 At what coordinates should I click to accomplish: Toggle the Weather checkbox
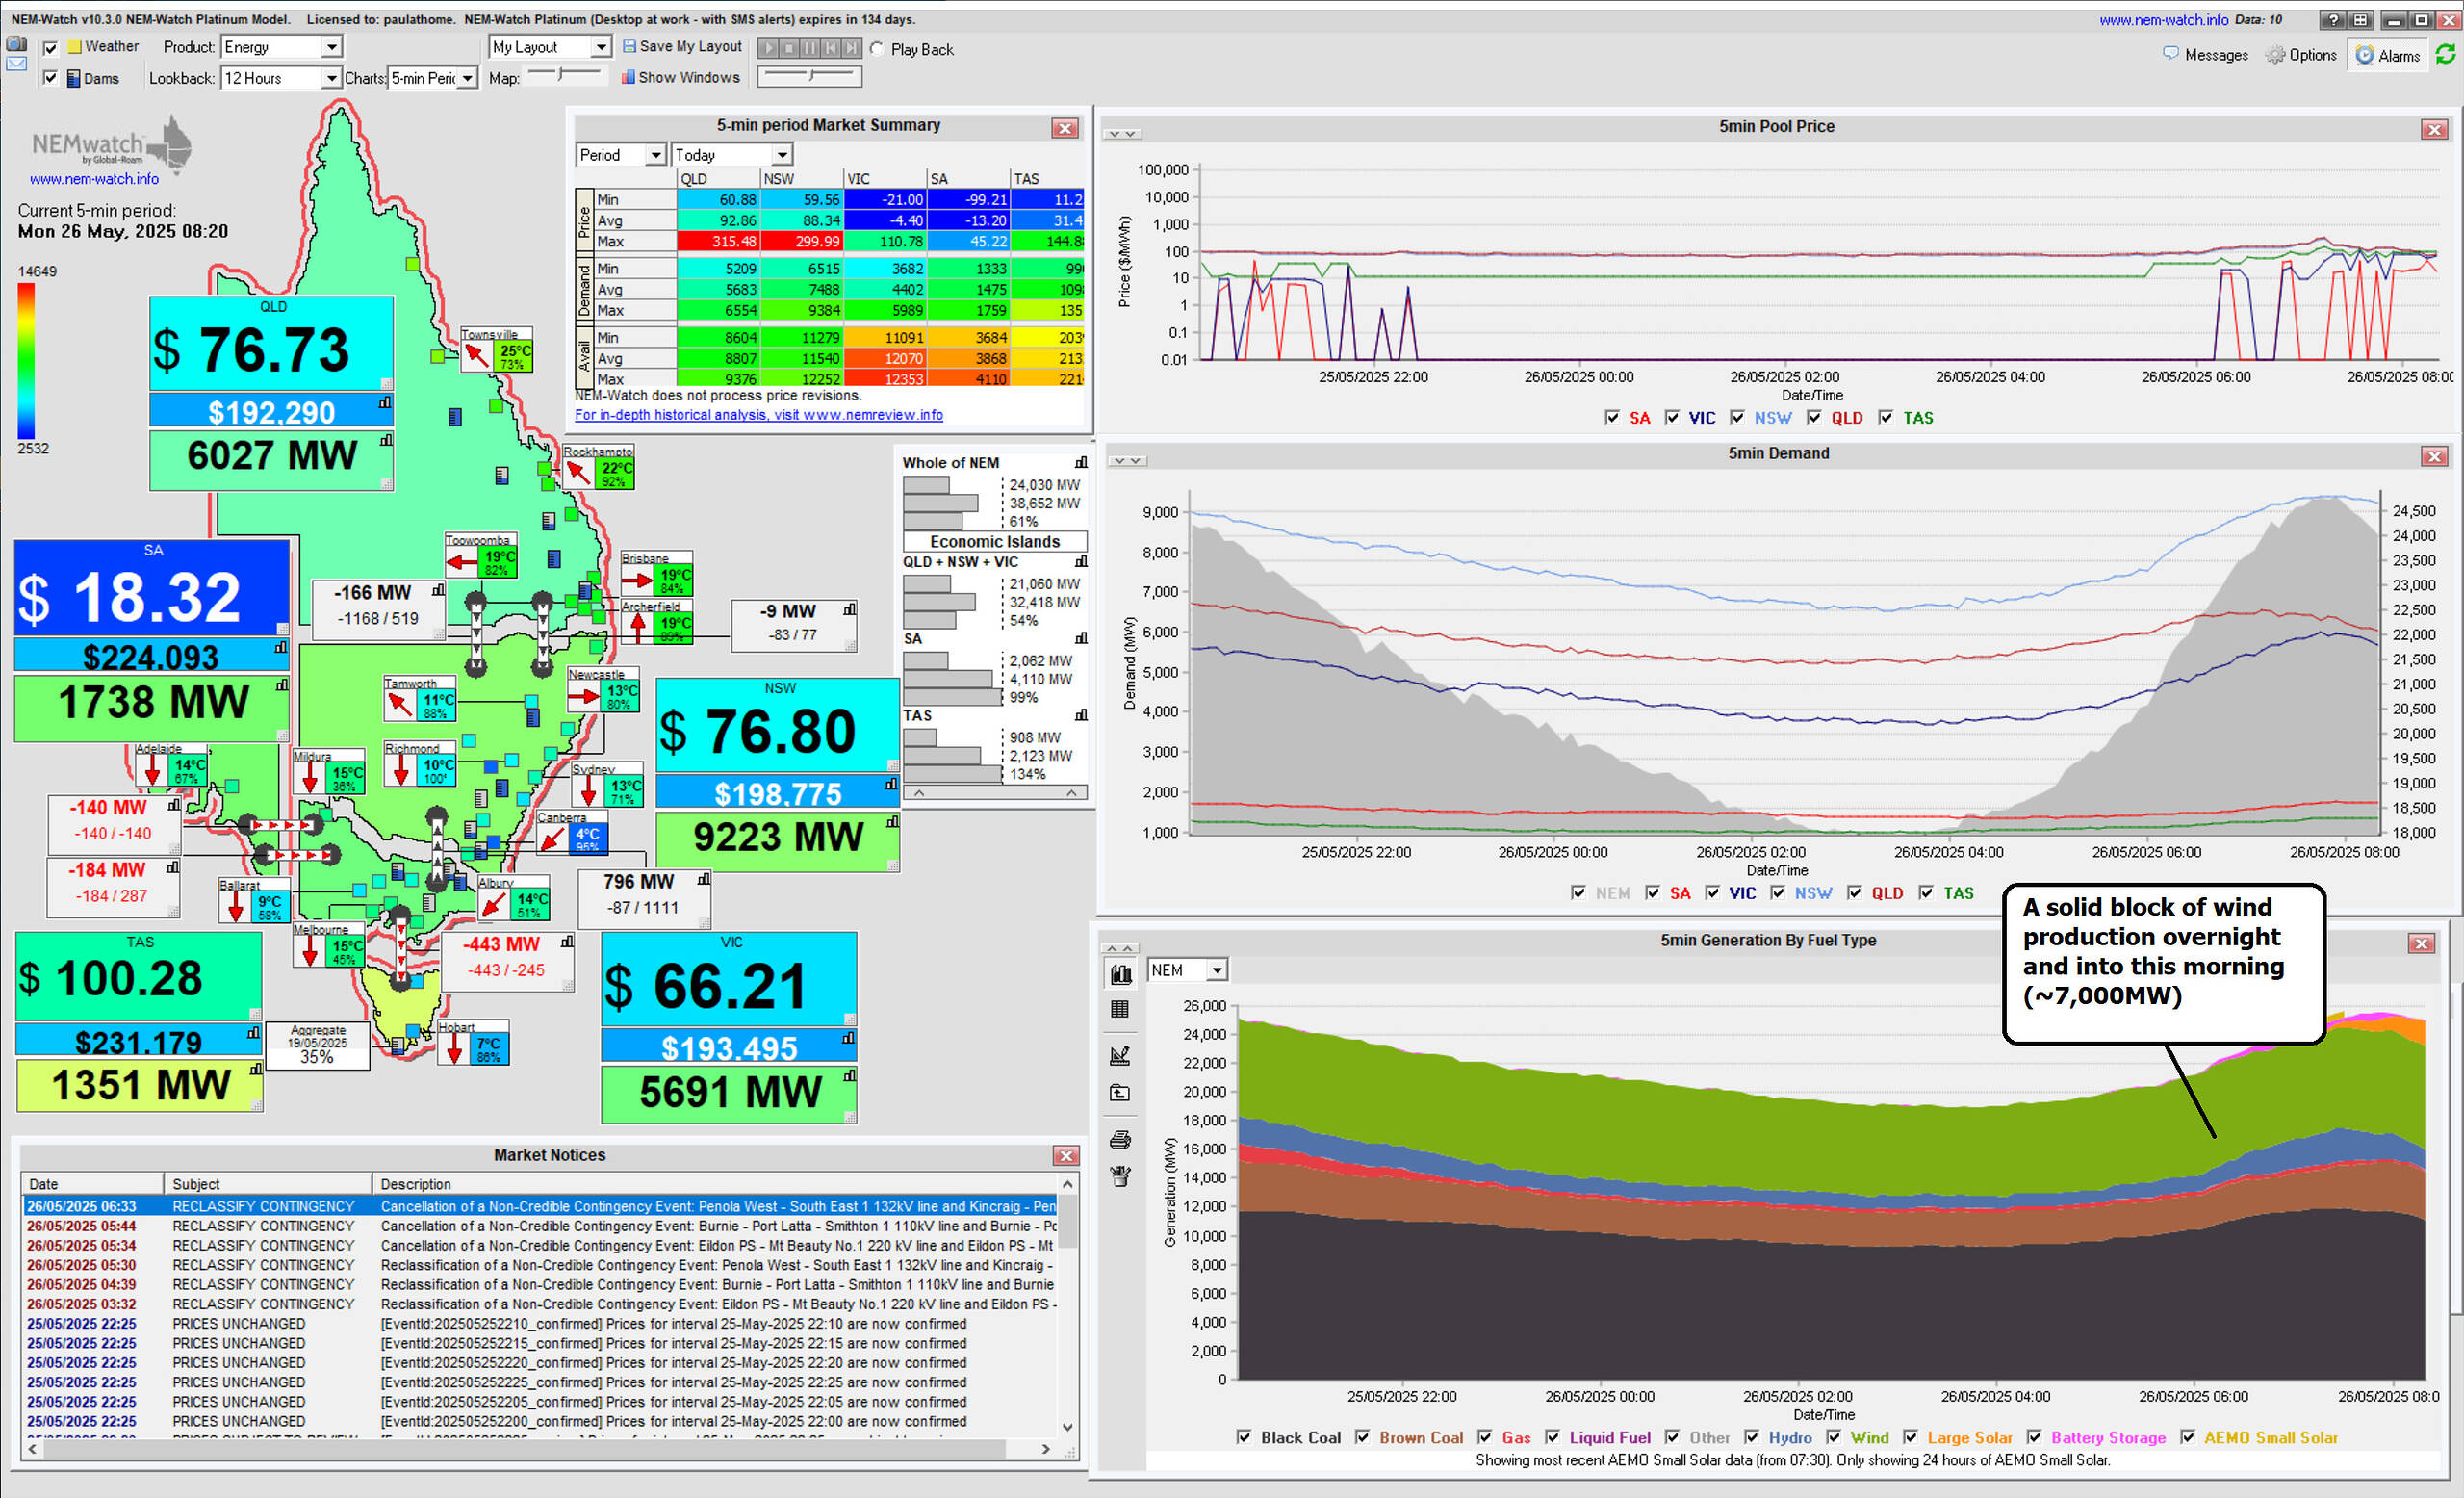tap(50, 47)
